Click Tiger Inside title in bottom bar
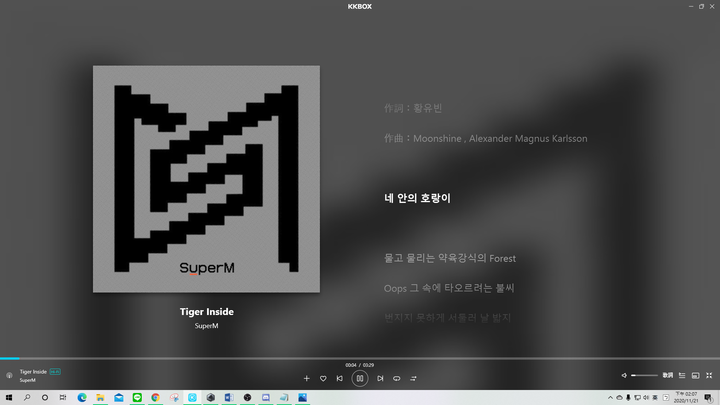This screenshot has width=720, height=405. point(33,371)
